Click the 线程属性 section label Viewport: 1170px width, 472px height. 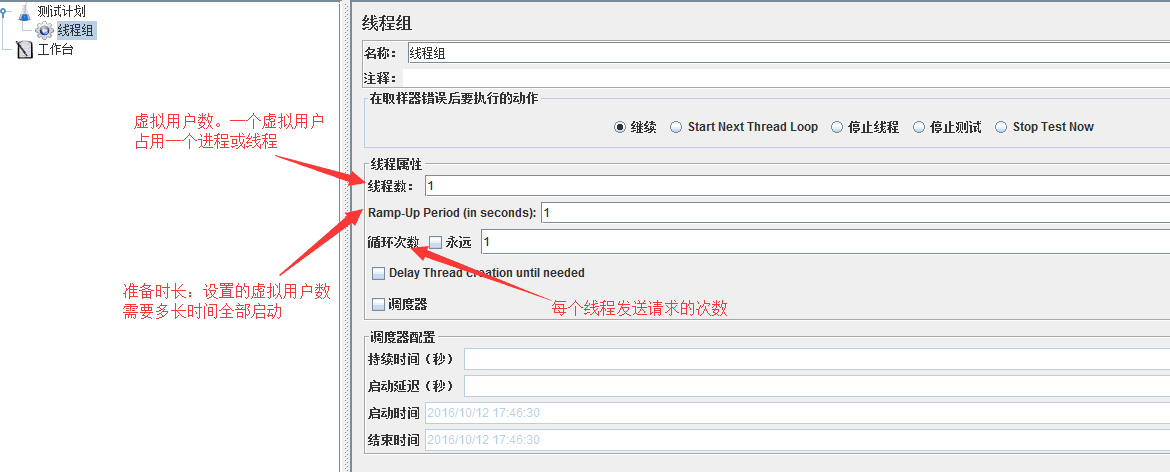(x=395, y=166)
